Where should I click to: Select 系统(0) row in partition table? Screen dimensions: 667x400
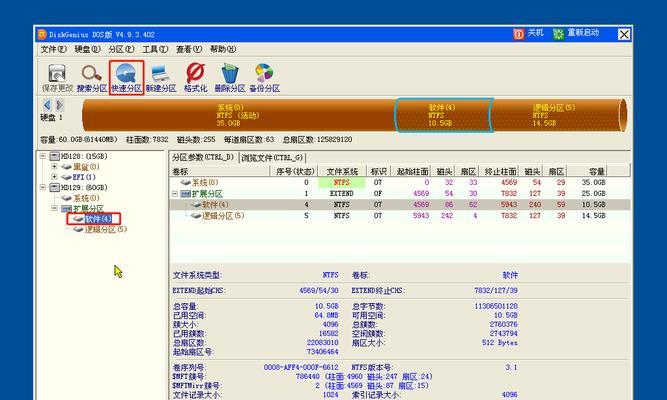click(399, 183)
